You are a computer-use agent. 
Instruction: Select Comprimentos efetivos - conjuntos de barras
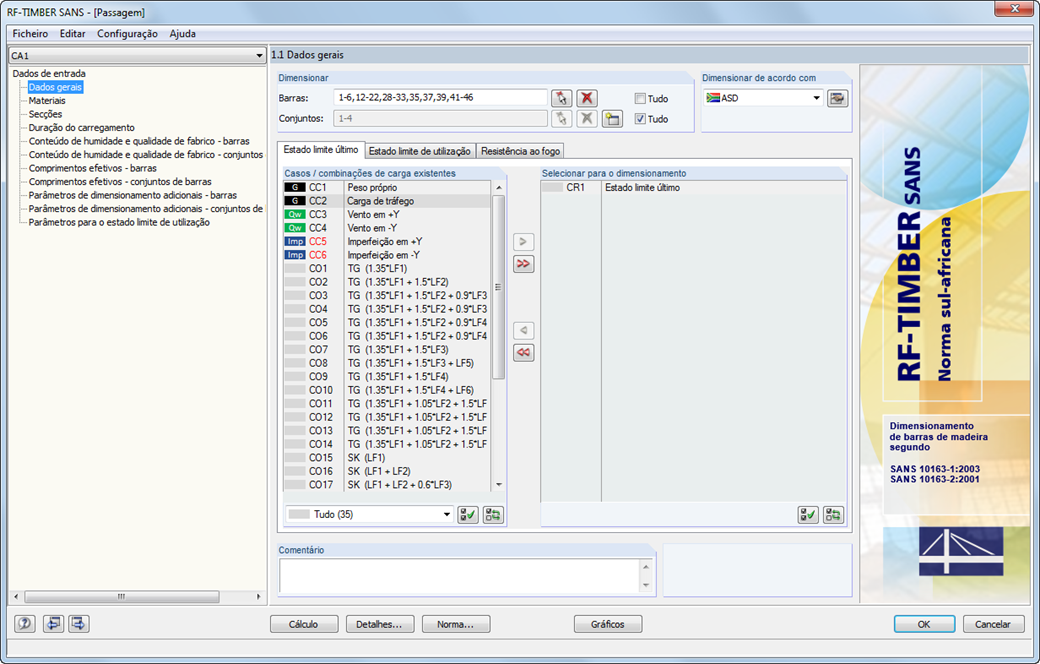click(x=120, y=182)
